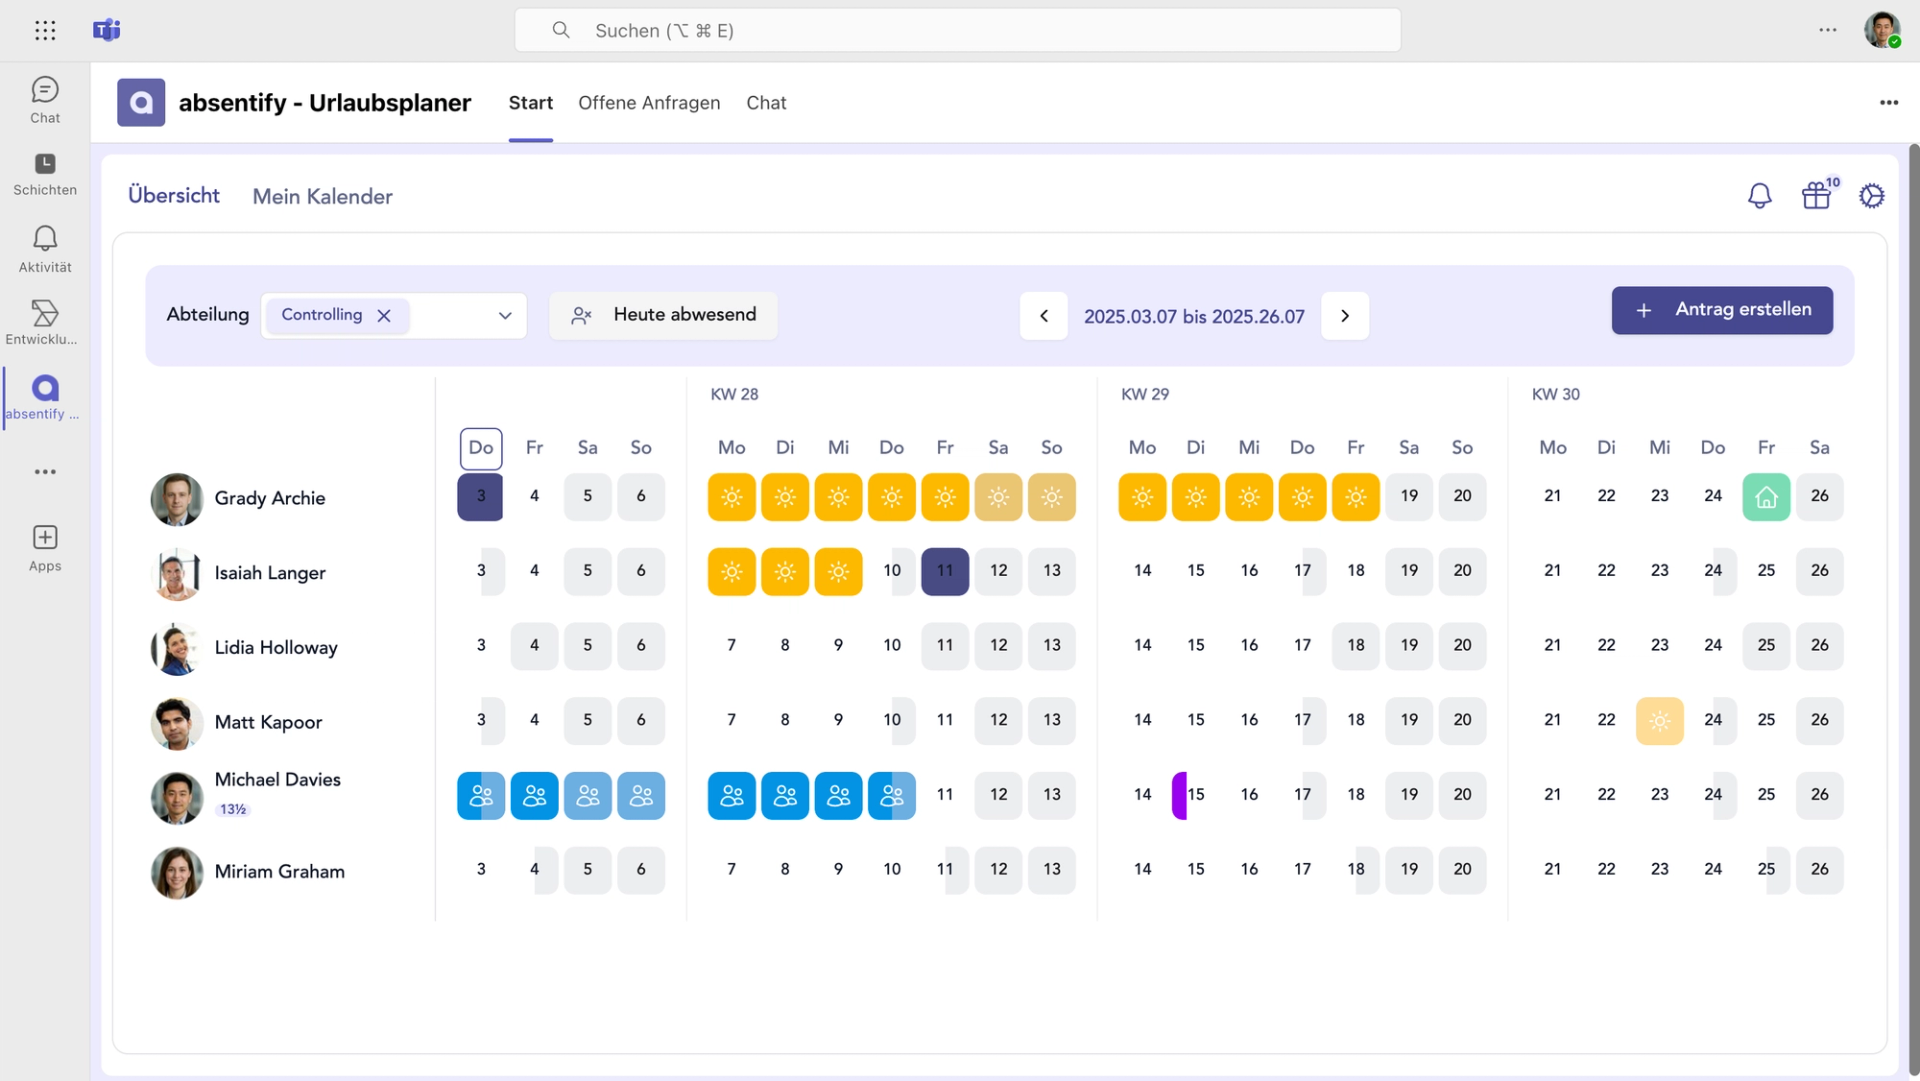Open the Übersicht view link

(174, 196)
